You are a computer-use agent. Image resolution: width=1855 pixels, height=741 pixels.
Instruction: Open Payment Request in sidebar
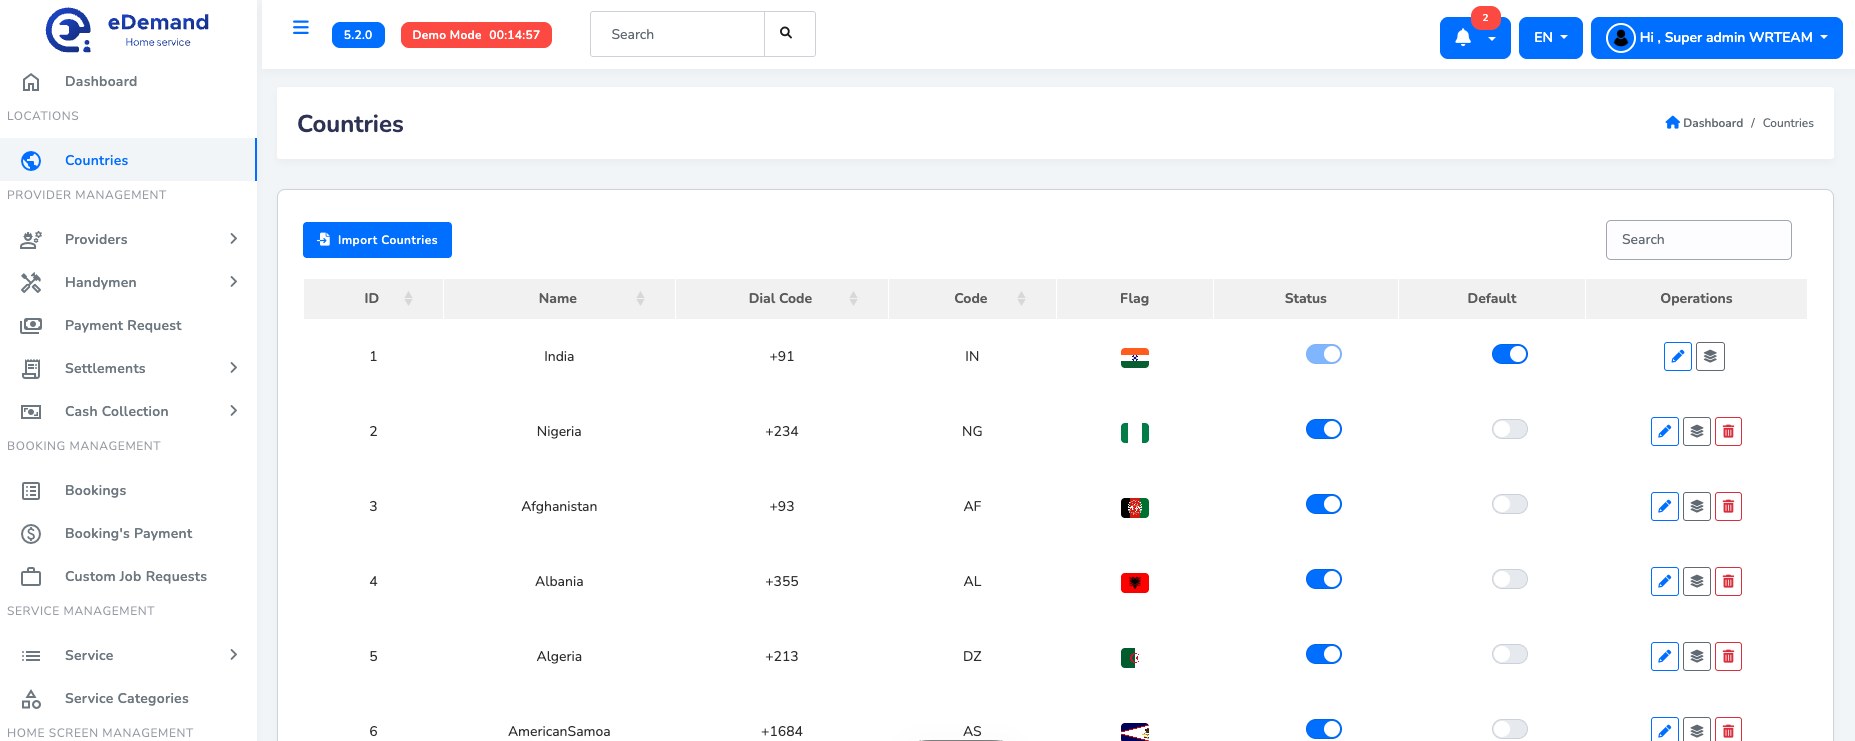[x=128, y=325]
